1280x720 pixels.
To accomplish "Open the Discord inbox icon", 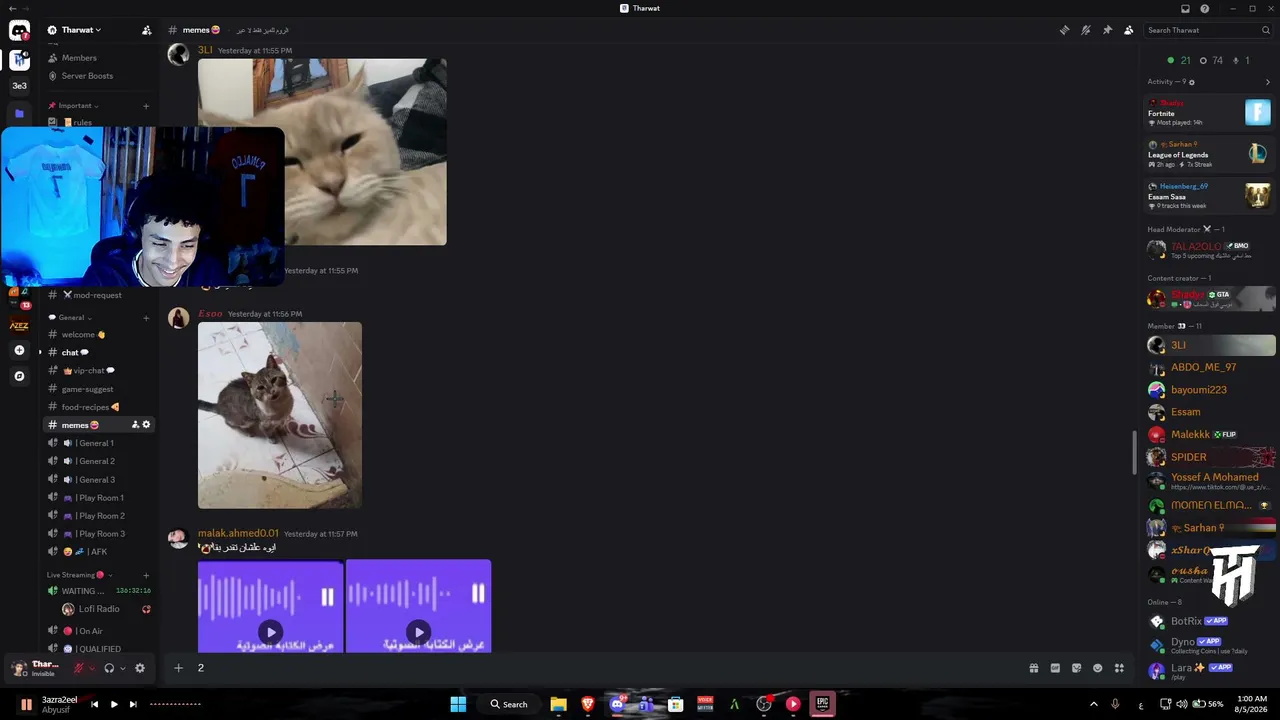I will (1185, 9).
